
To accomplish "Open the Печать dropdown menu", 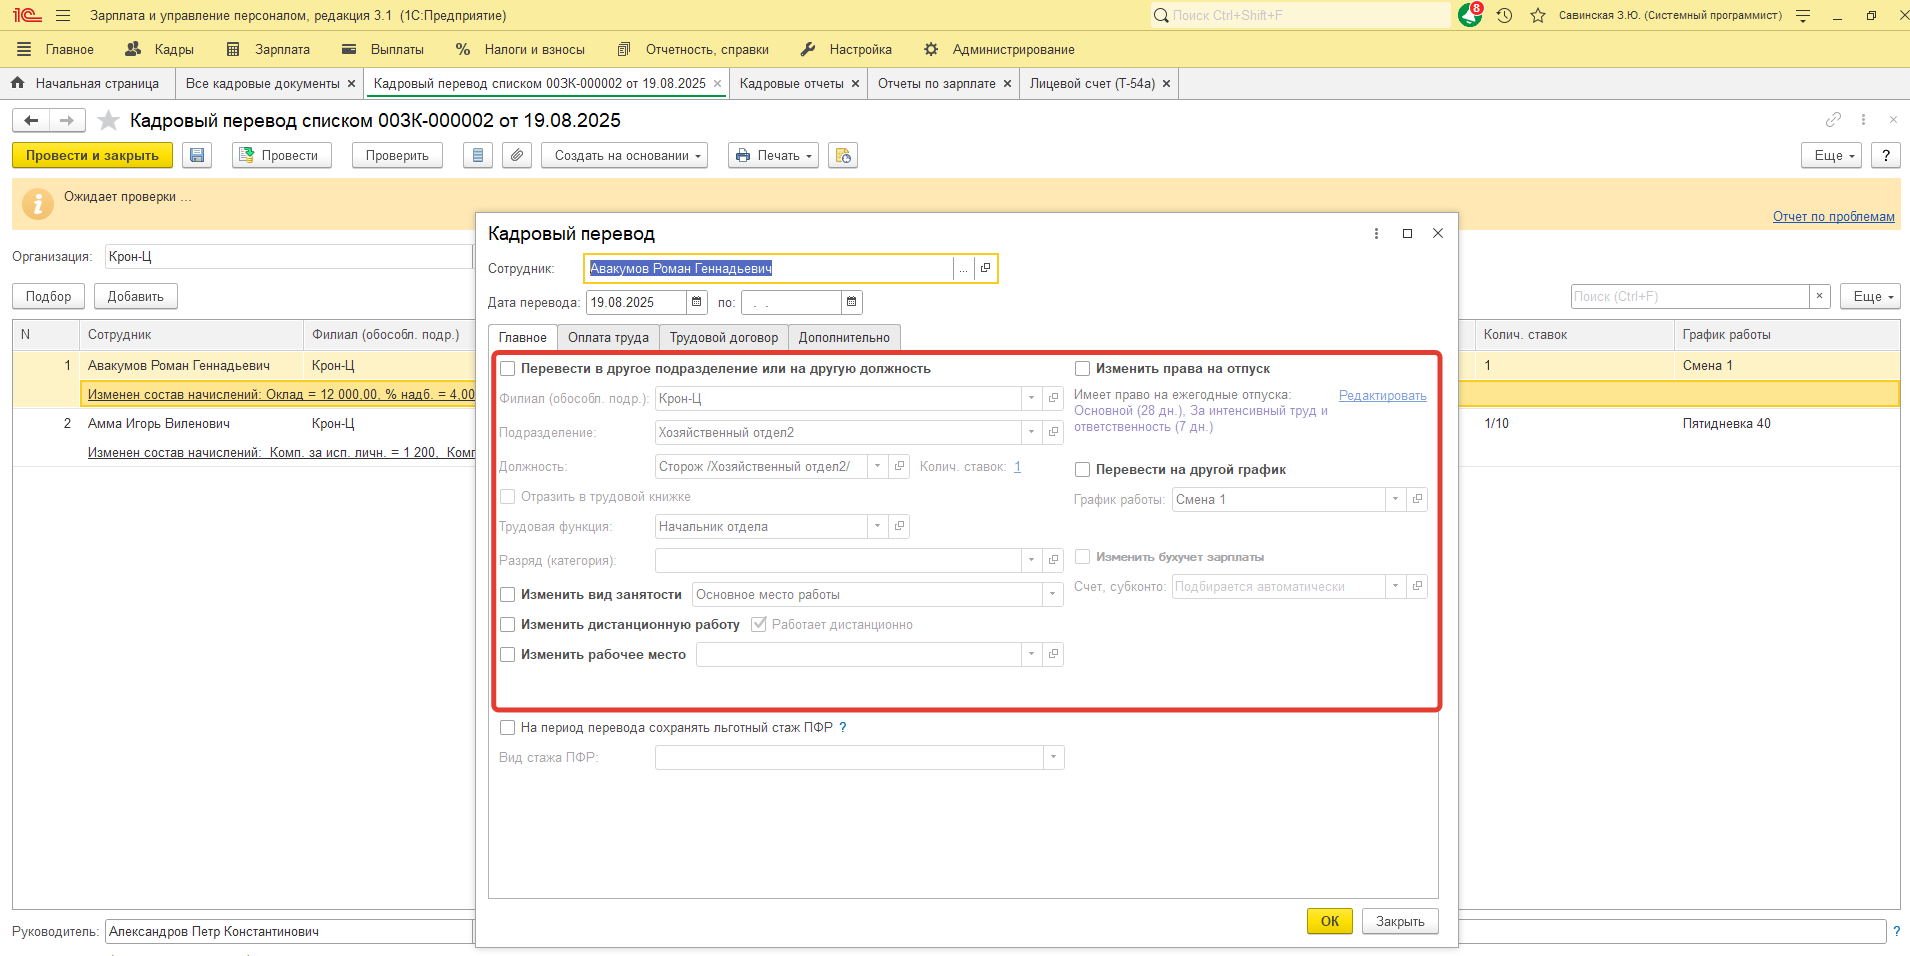I will point(773,156).
